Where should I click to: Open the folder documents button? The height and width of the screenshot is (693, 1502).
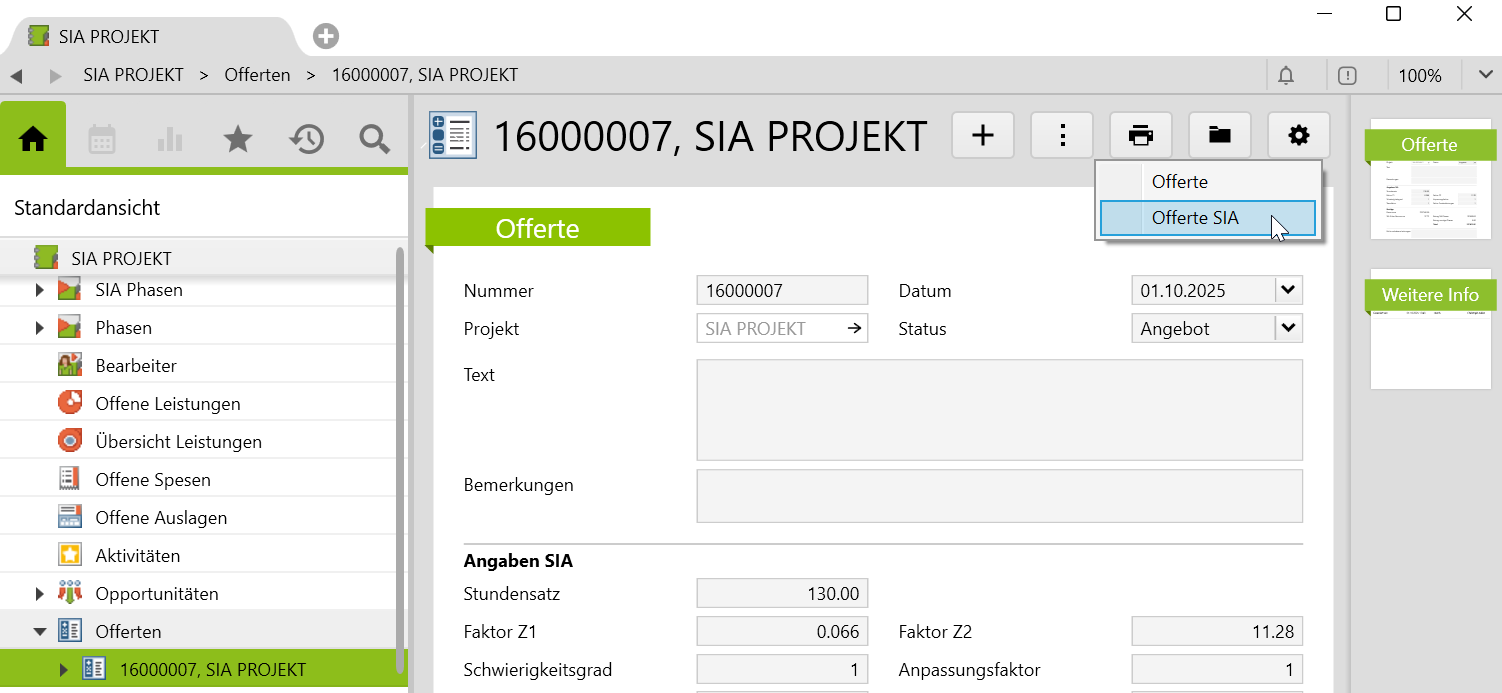[1219, 135]
